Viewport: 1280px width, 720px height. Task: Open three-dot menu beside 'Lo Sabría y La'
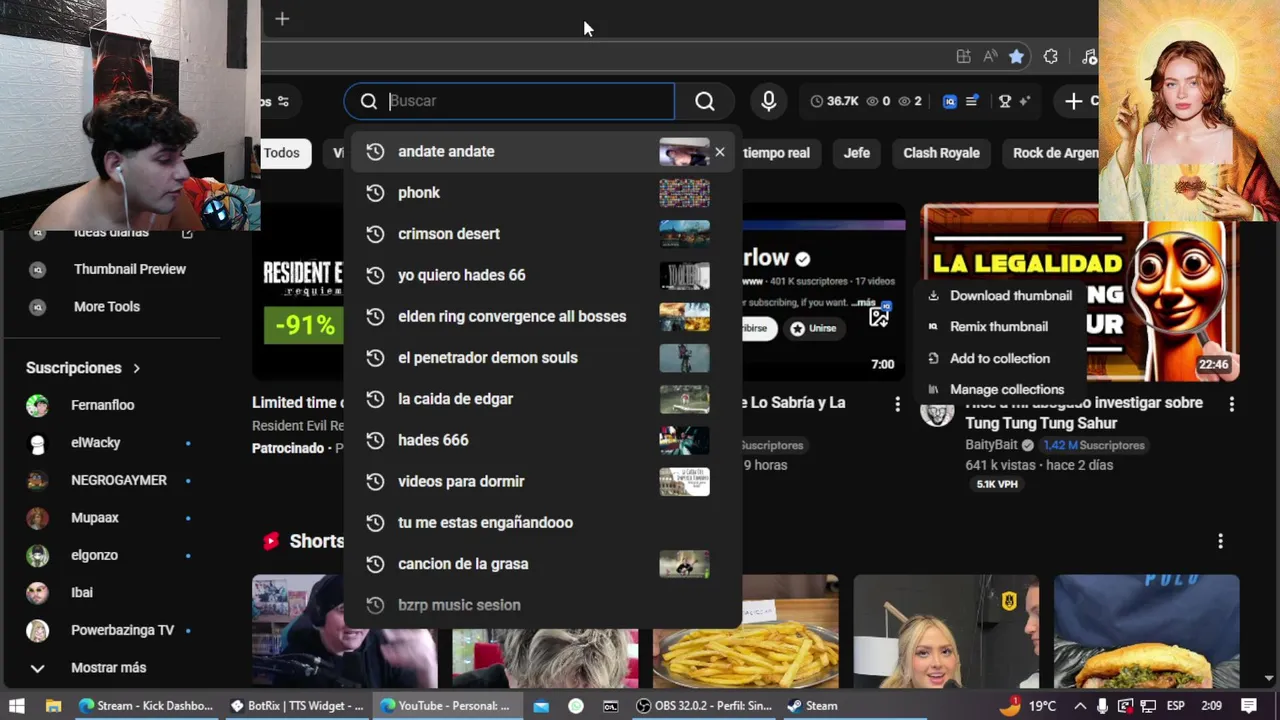897,405
